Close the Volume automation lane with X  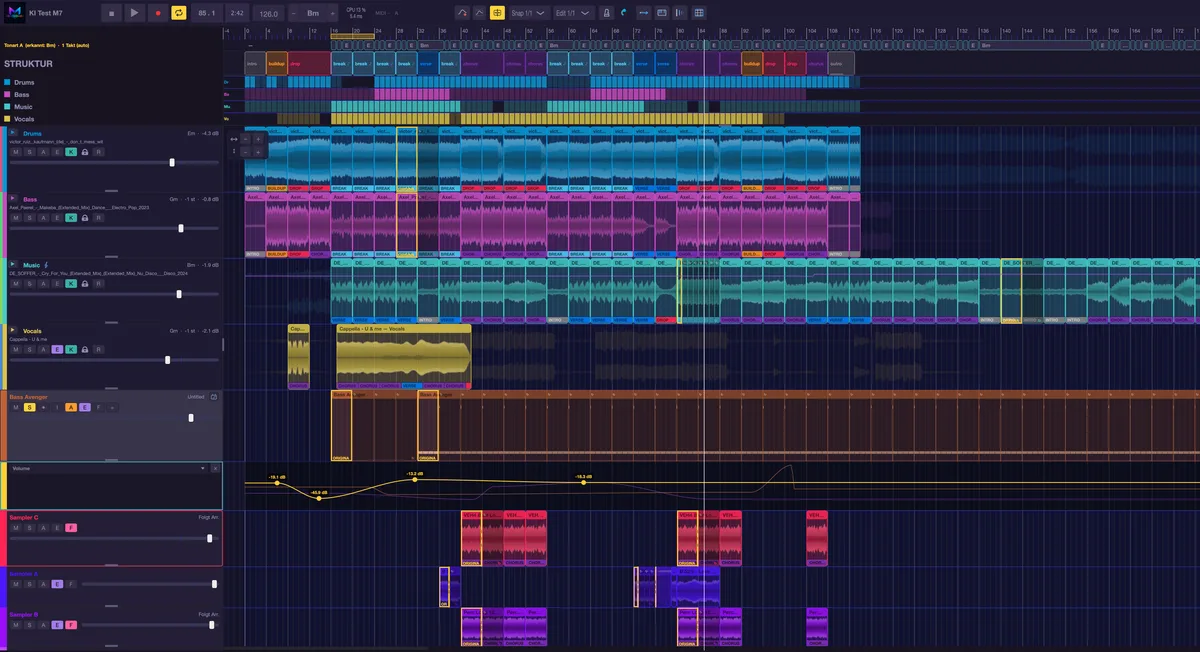point(215,467)
